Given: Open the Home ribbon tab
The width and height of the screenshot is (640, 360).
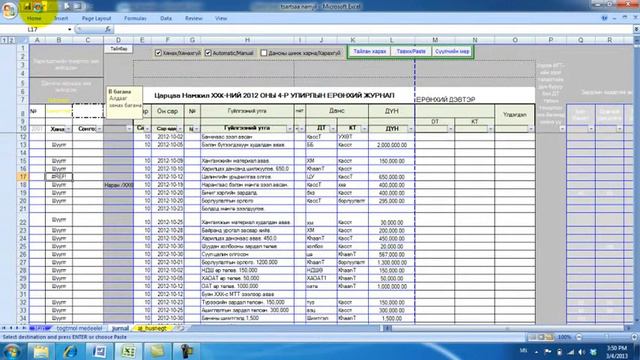Looking at the screenshot, I should point(34,18).
